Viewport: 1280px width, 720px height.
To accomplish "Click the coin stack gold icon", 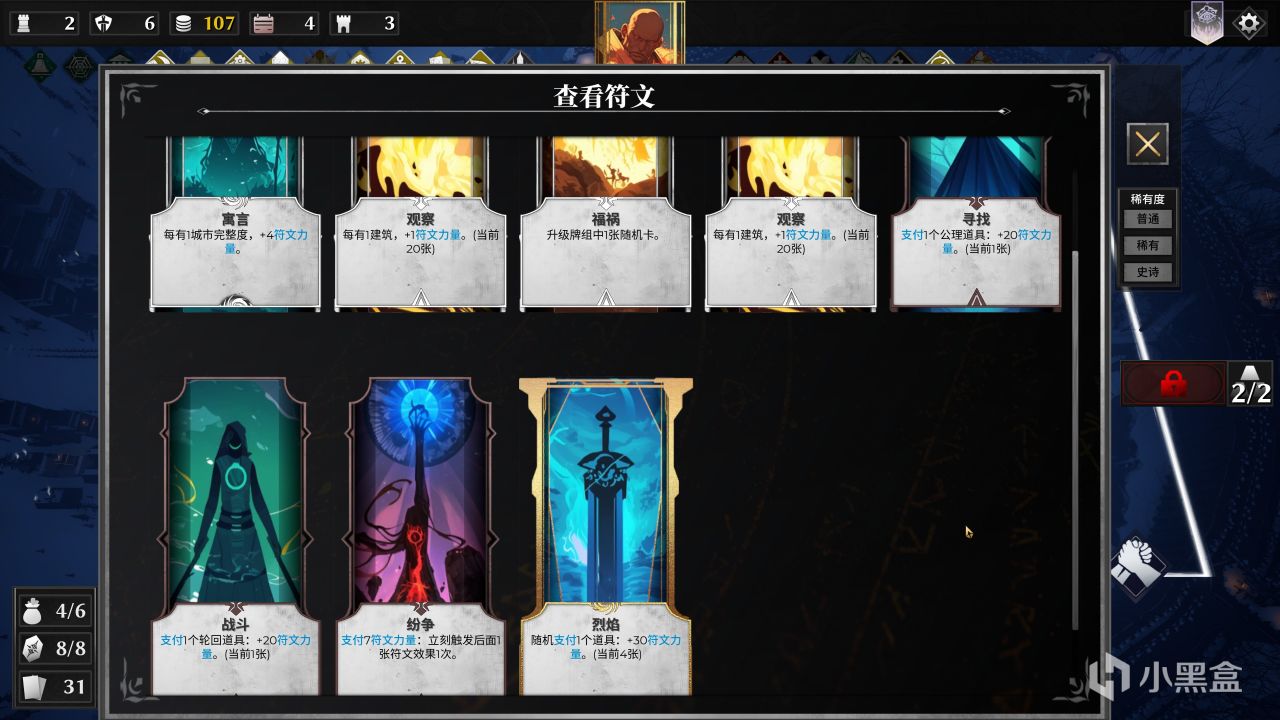I will (183, 23).
